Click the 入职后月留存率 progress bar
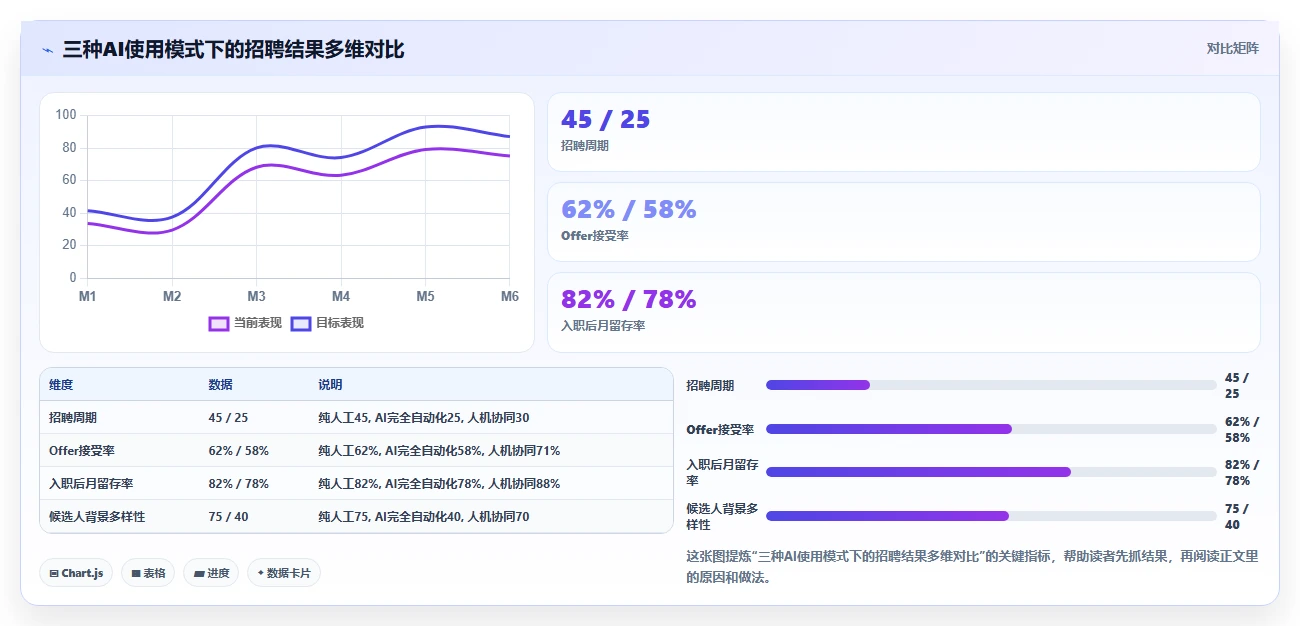Screen dimensions: 1300x626 click(991, 472)
